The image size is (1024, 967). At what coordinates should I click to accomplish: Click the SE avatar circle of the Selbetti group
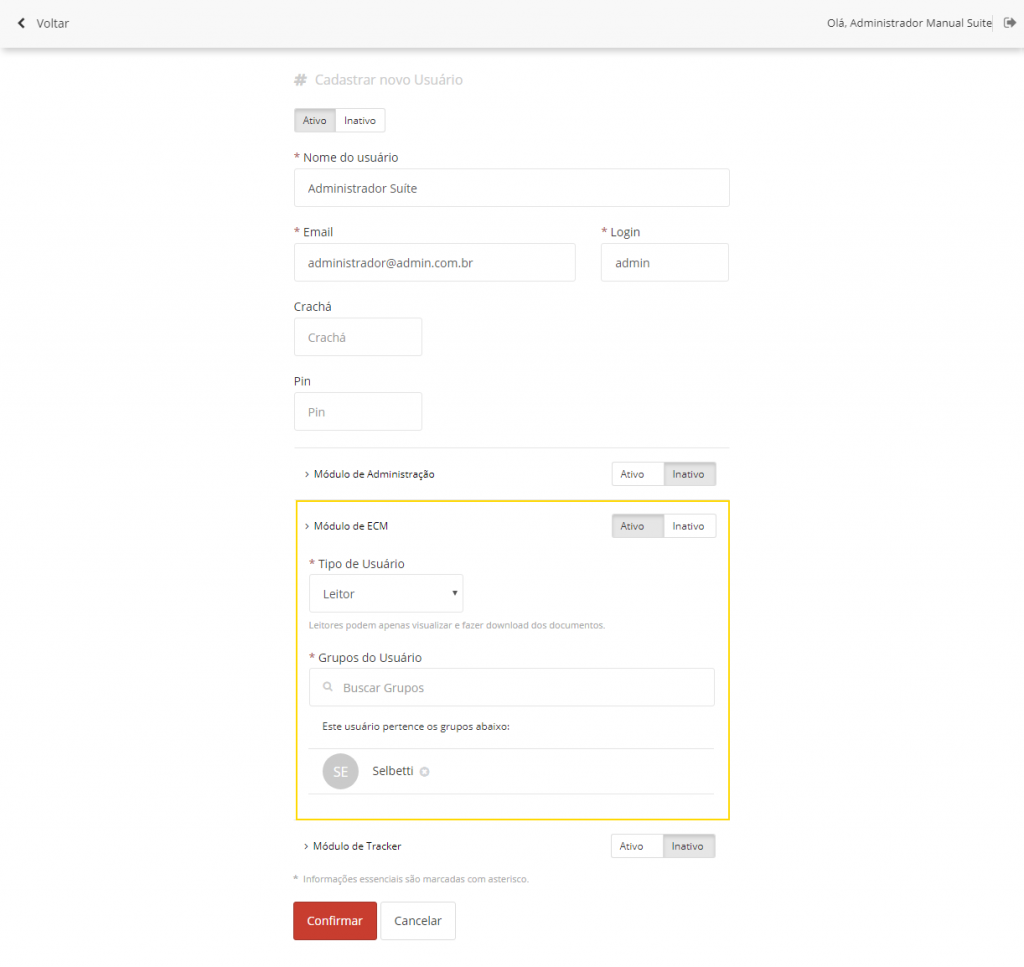pyautogui.click(x=340, y=771)
